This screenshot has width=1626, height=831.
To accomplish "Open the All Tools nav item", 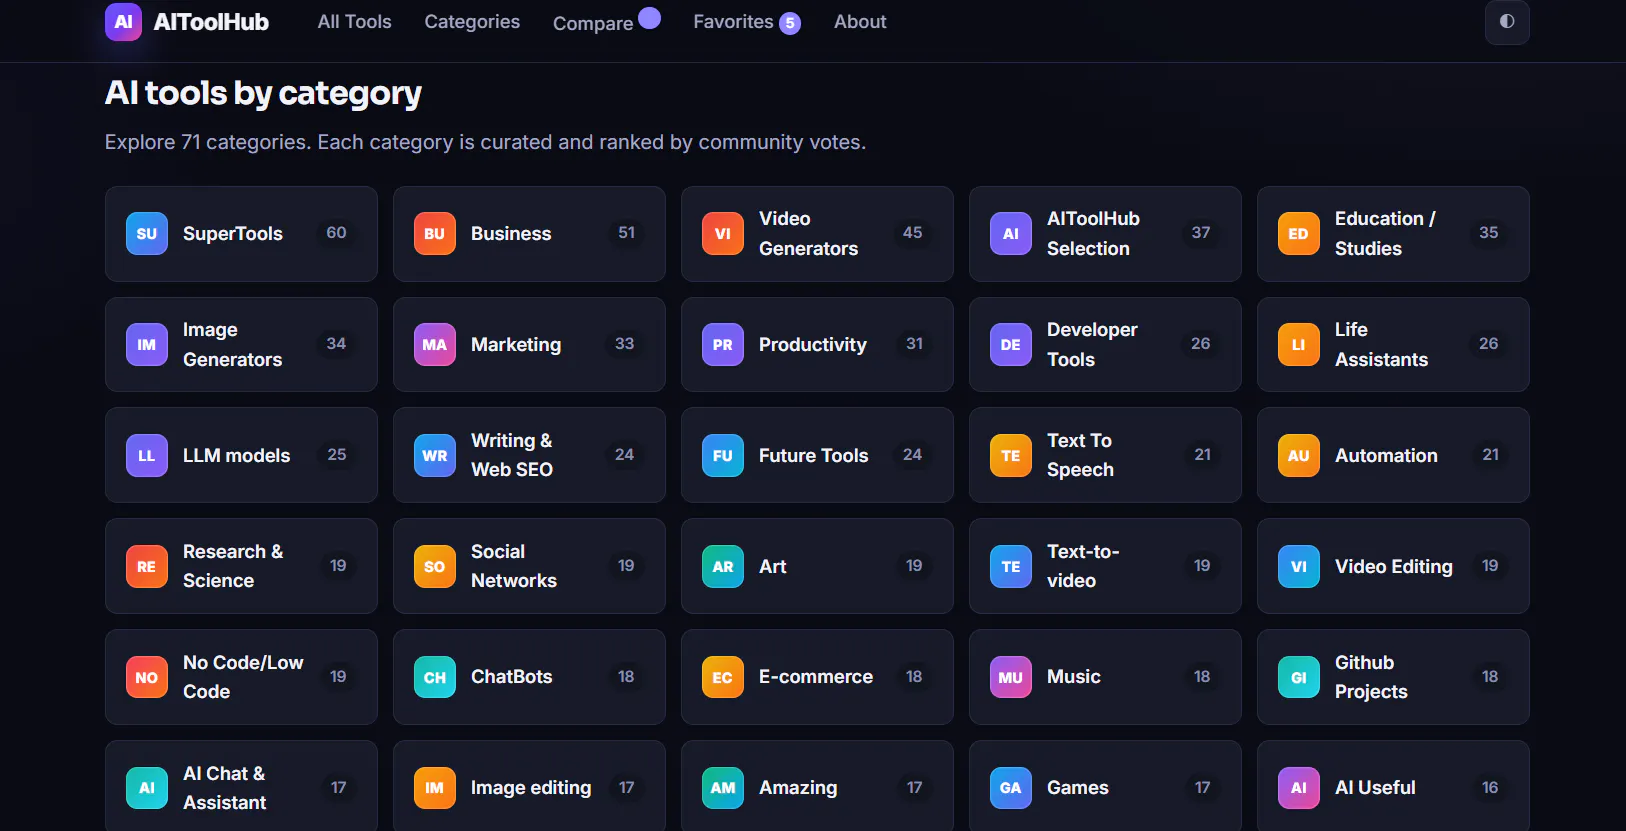I will pos(354,22).
